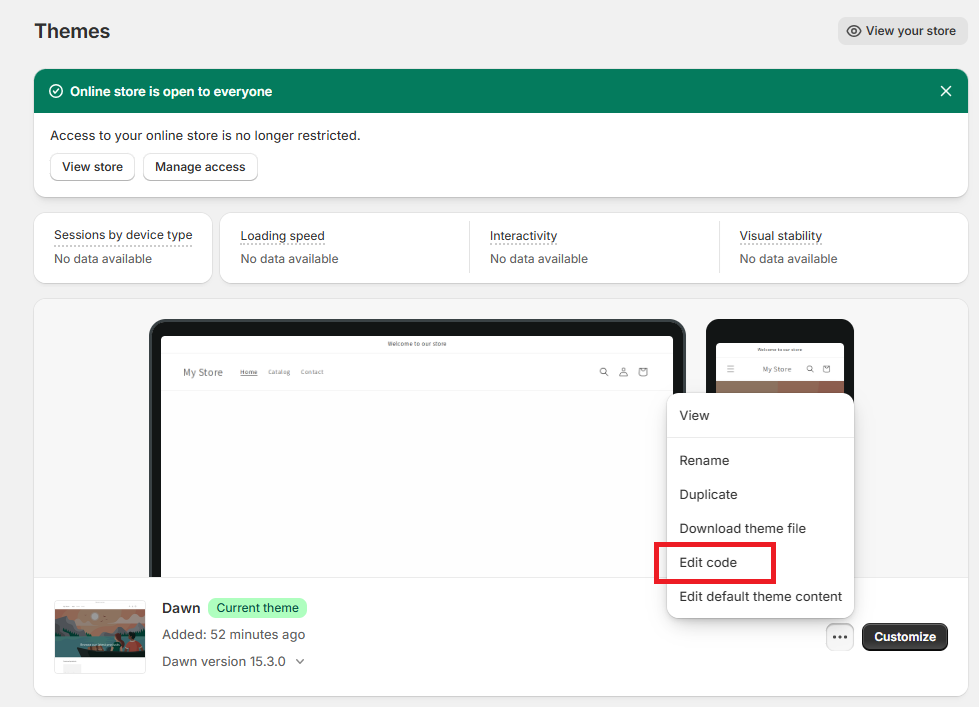Choose Download theme file option
This screenshot has height=707, width=979.
(742, 528)
